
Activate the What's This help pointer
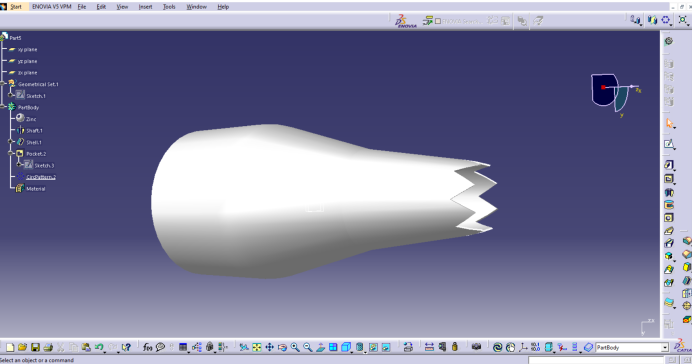point(126,347)
